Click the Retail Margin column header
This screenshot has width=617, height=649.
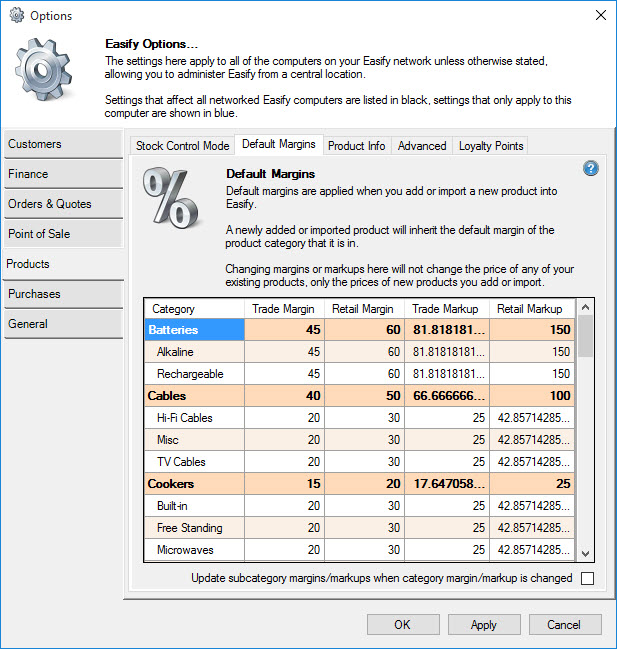364,309
